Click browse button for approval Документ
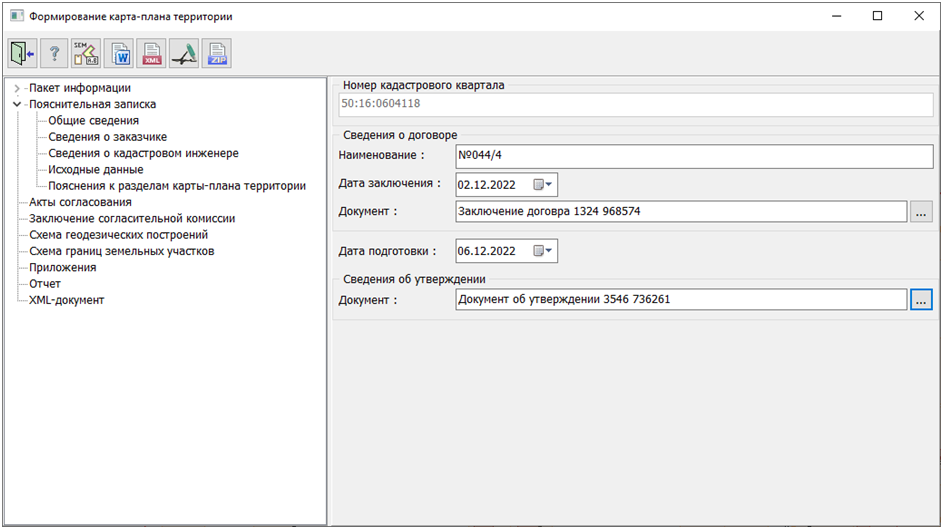The width and height of the screenshot is (943, 529). click(921, 299)
